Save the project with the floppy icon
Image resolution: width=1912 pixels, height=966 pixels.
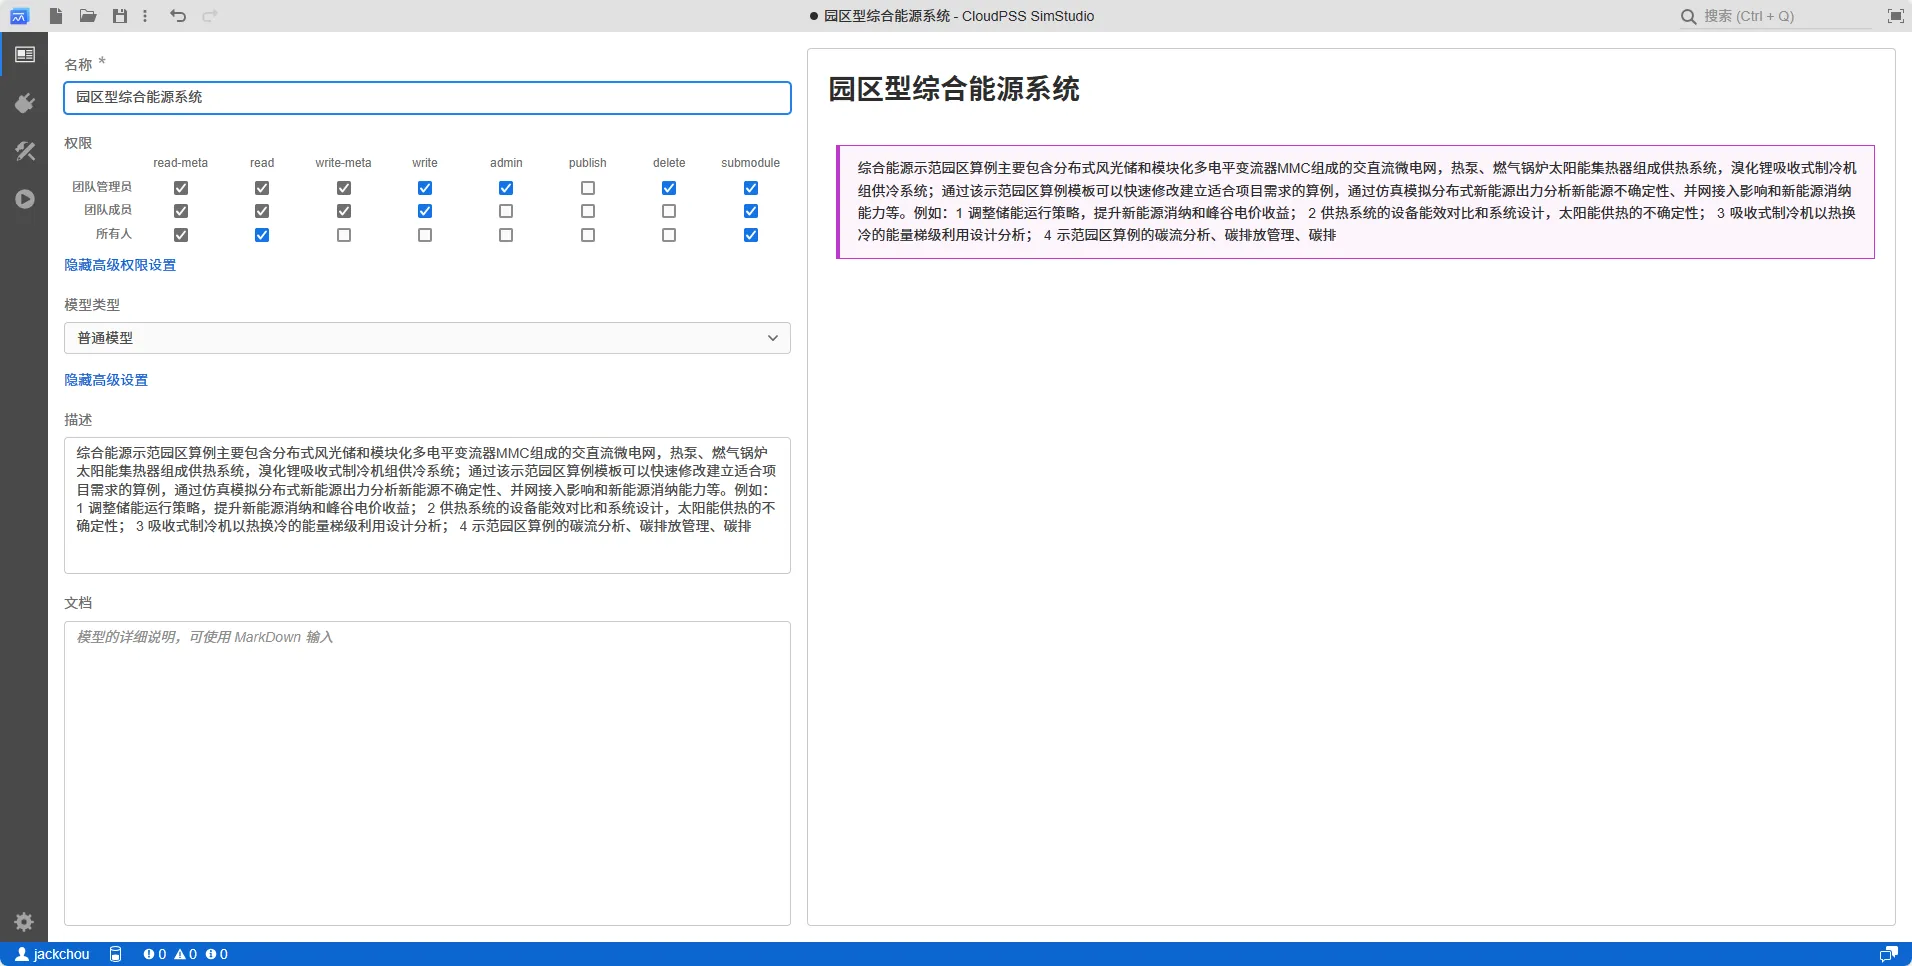120,16
